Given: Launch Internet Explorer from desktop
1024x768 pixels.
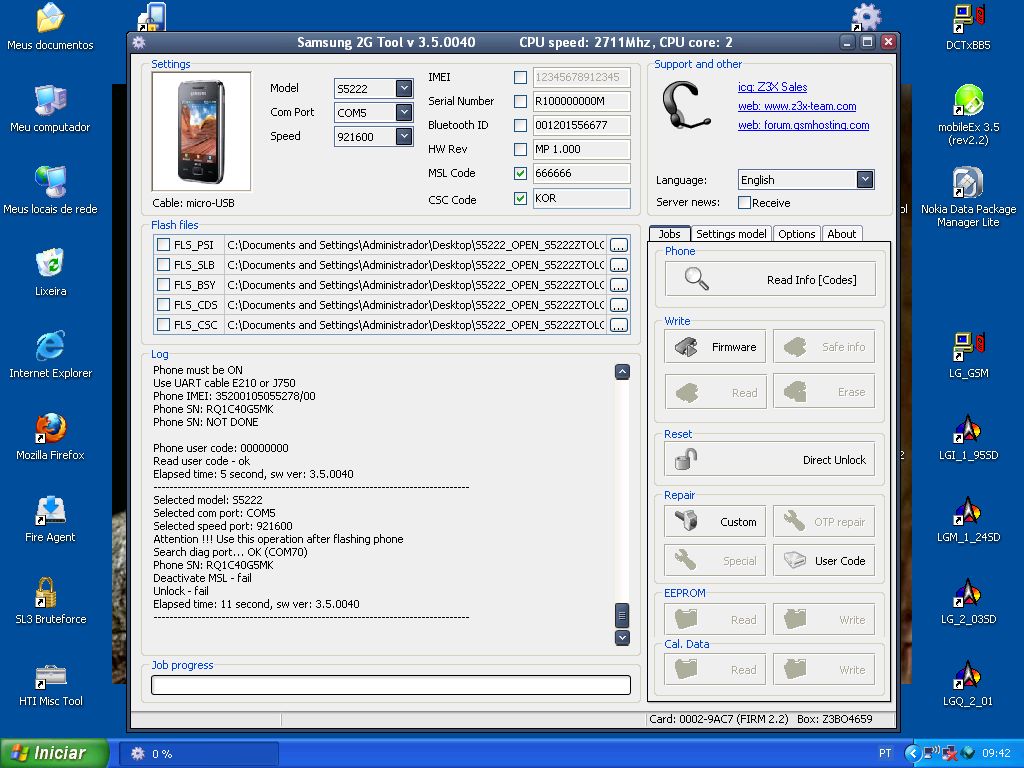Looking at the screenshot, I should (x=50, y=355).
